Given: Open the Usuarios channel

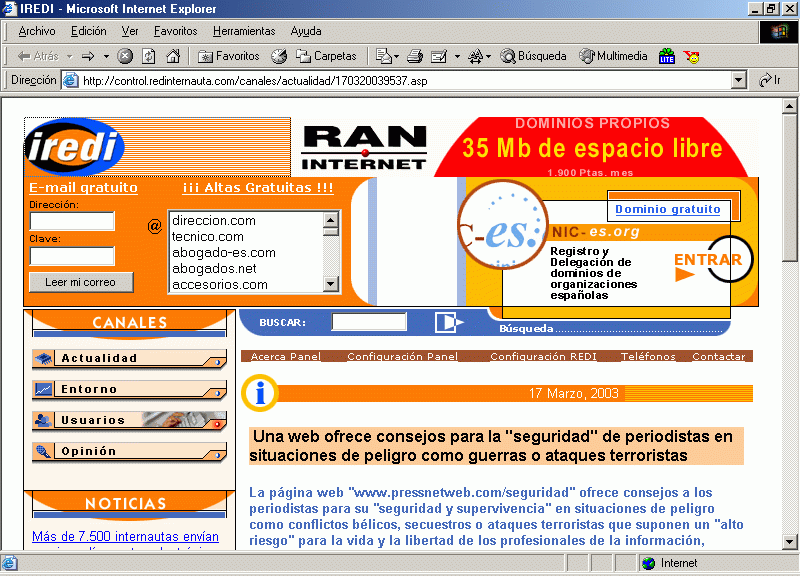Looking at the screenshot, I should coord(130,420).
